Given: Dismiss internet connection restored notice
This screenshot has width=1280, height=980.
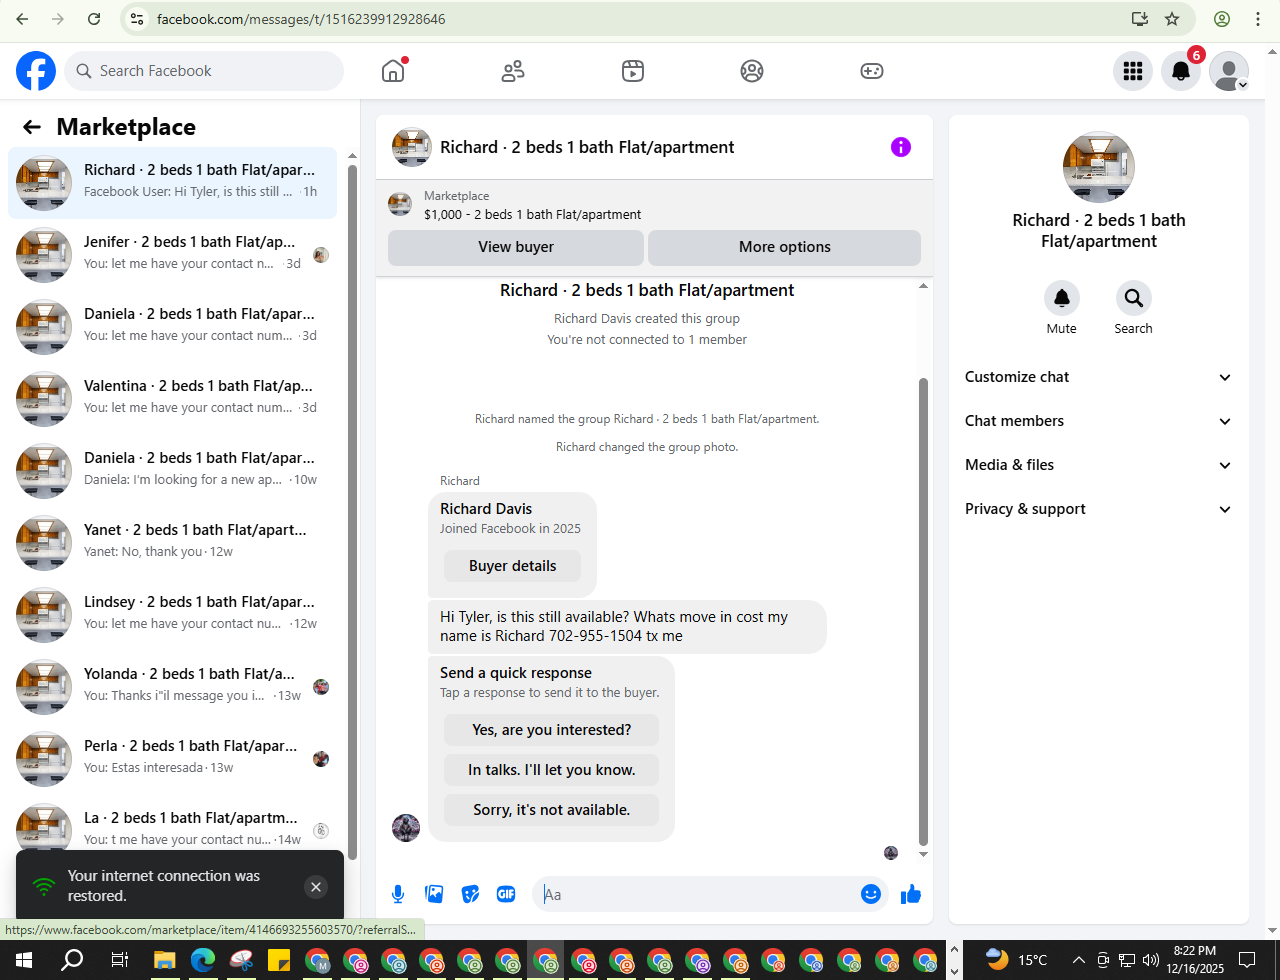Looking at the screenshot, I should pyautogui.click(x=316, y=887).
